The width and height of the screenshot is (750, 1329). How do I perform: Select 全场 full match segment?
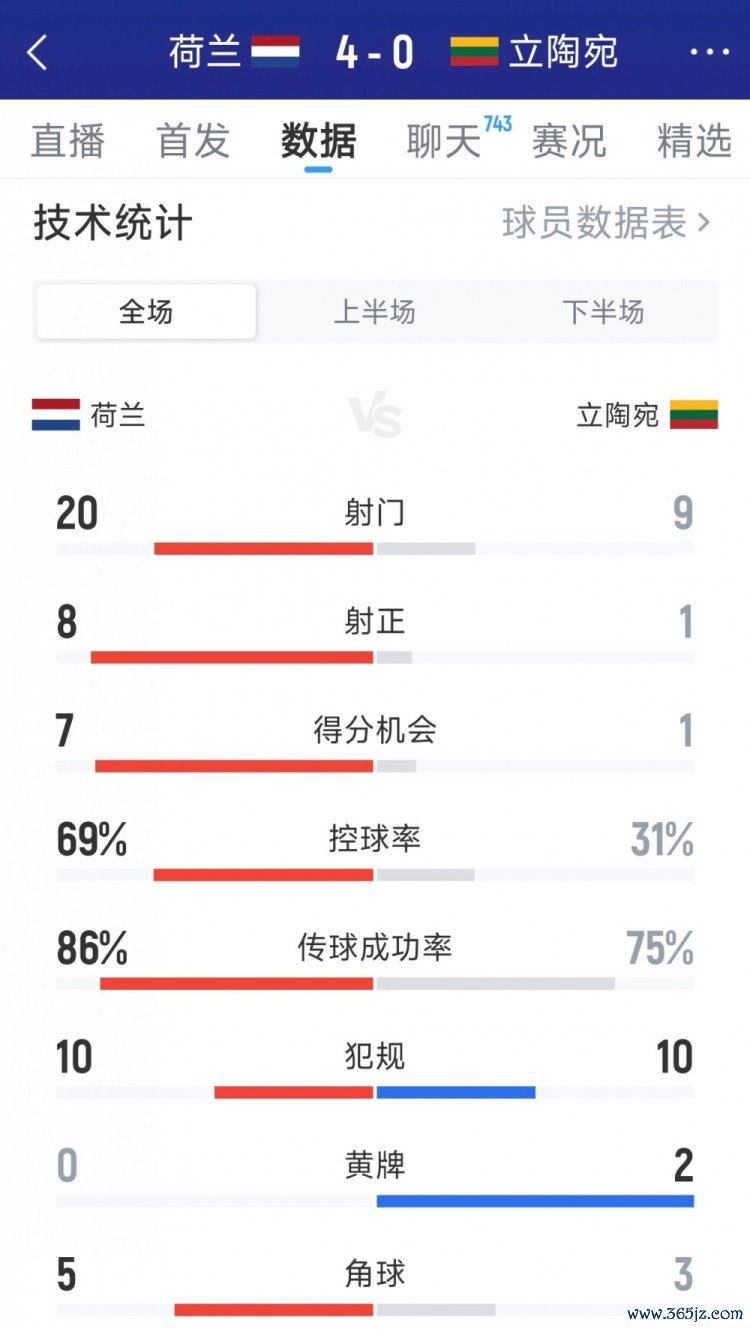[x=146, y=312]
